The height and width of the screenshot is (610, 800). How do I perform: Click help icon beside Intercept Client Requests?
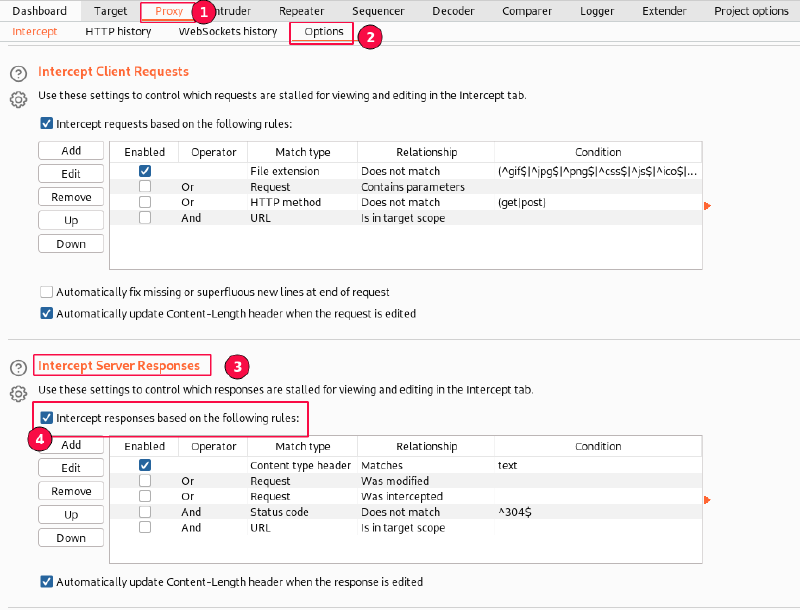(17, 75)
